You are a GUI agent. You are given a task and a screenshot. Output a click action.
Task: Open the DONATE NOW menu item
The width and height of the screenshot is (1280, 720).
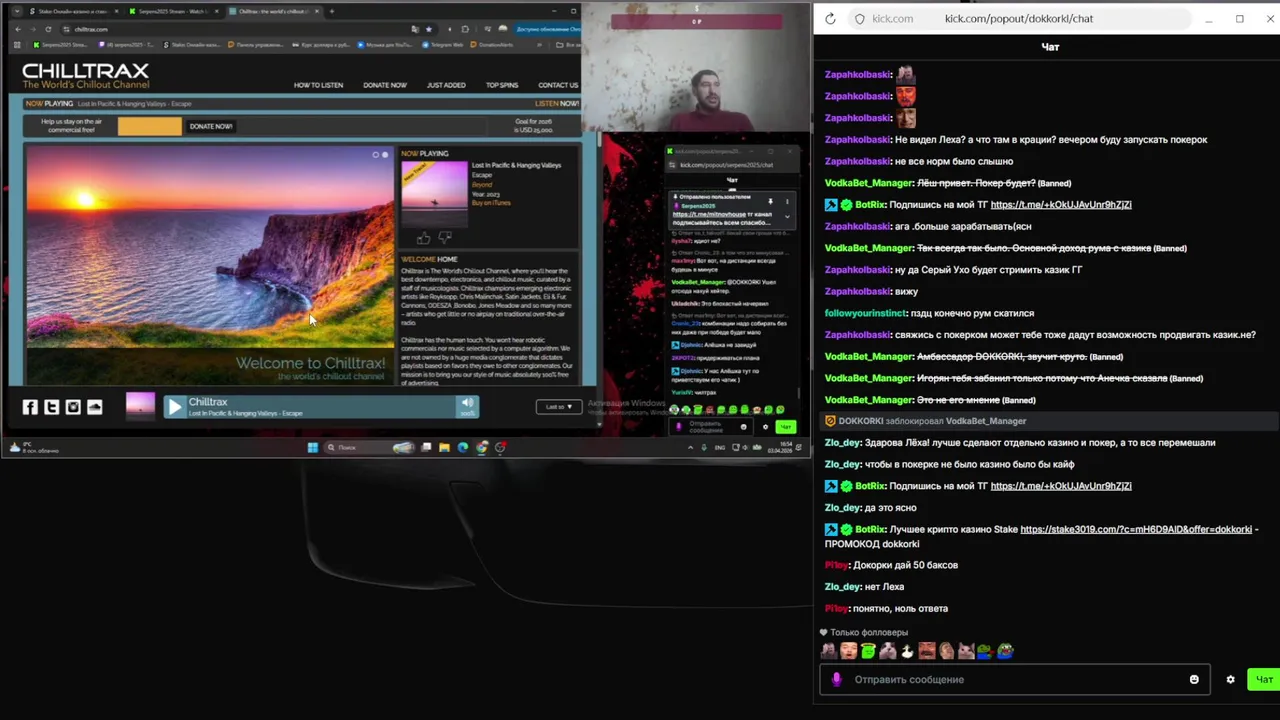point(385,85)
